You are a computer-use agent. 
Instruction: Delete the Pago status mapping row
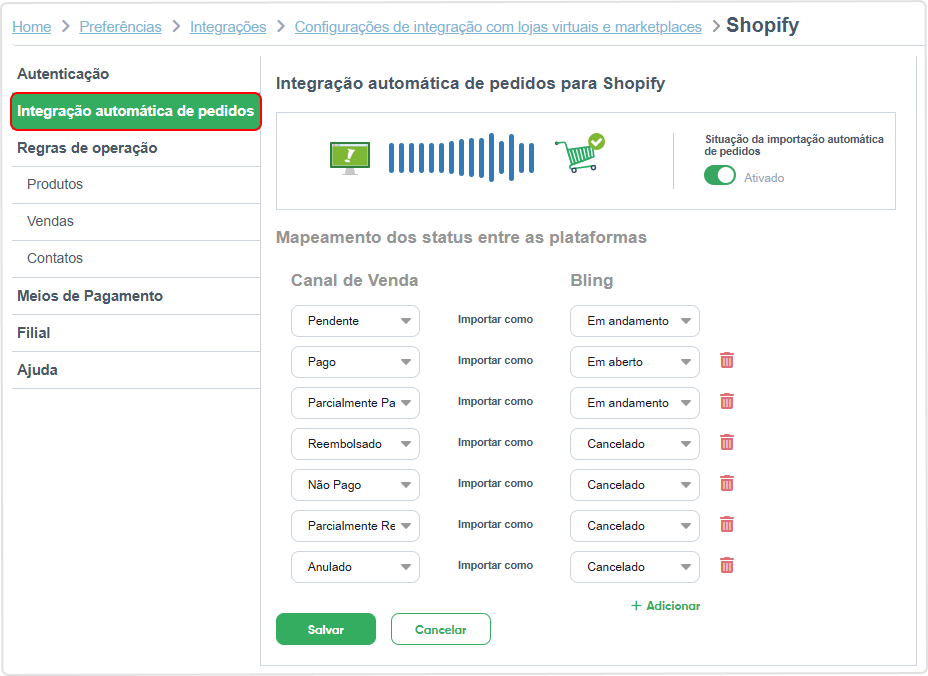tap(727, 360)
